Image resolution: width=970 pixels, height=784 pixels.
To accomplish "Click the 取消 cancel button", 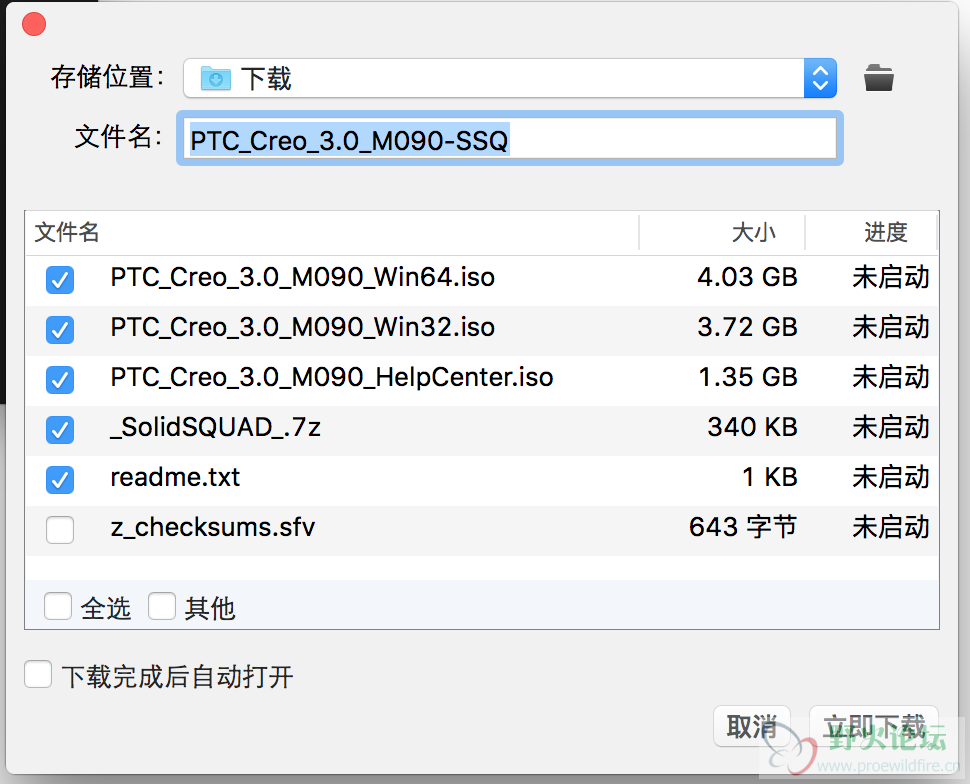I will tap(752, 727).
